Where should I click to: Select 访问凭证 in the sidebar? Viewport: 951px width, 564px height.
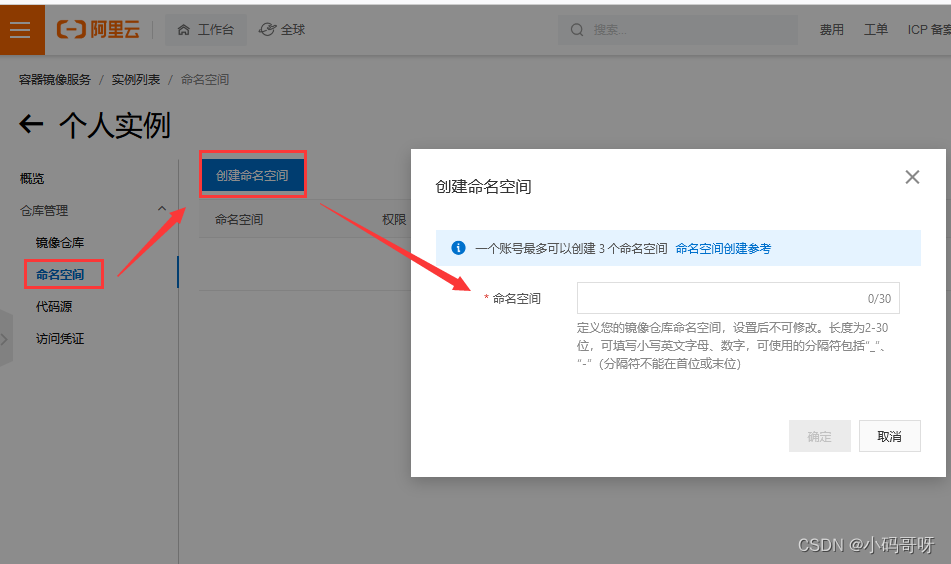coord(60,339)
